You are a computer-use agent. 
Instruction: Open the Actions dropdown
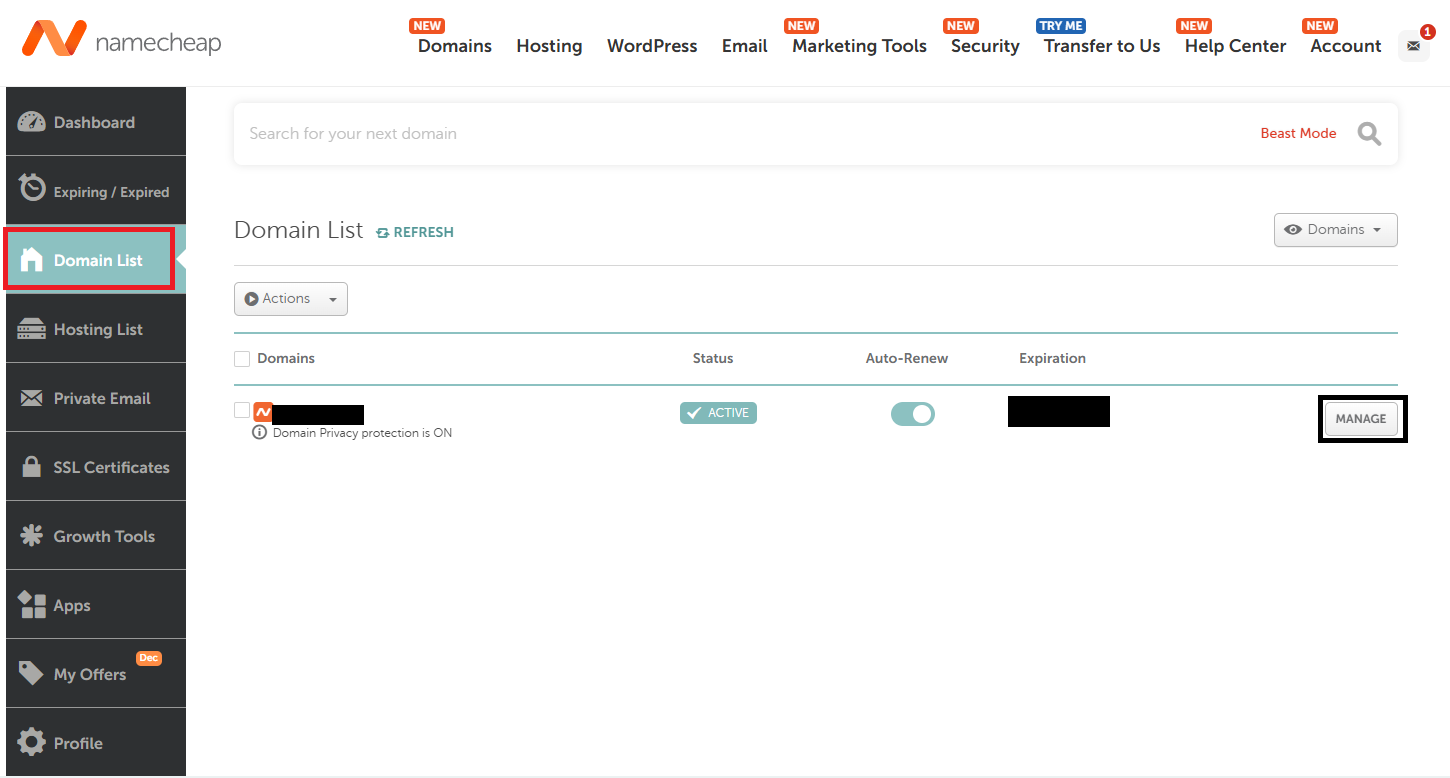pos(290,298)
